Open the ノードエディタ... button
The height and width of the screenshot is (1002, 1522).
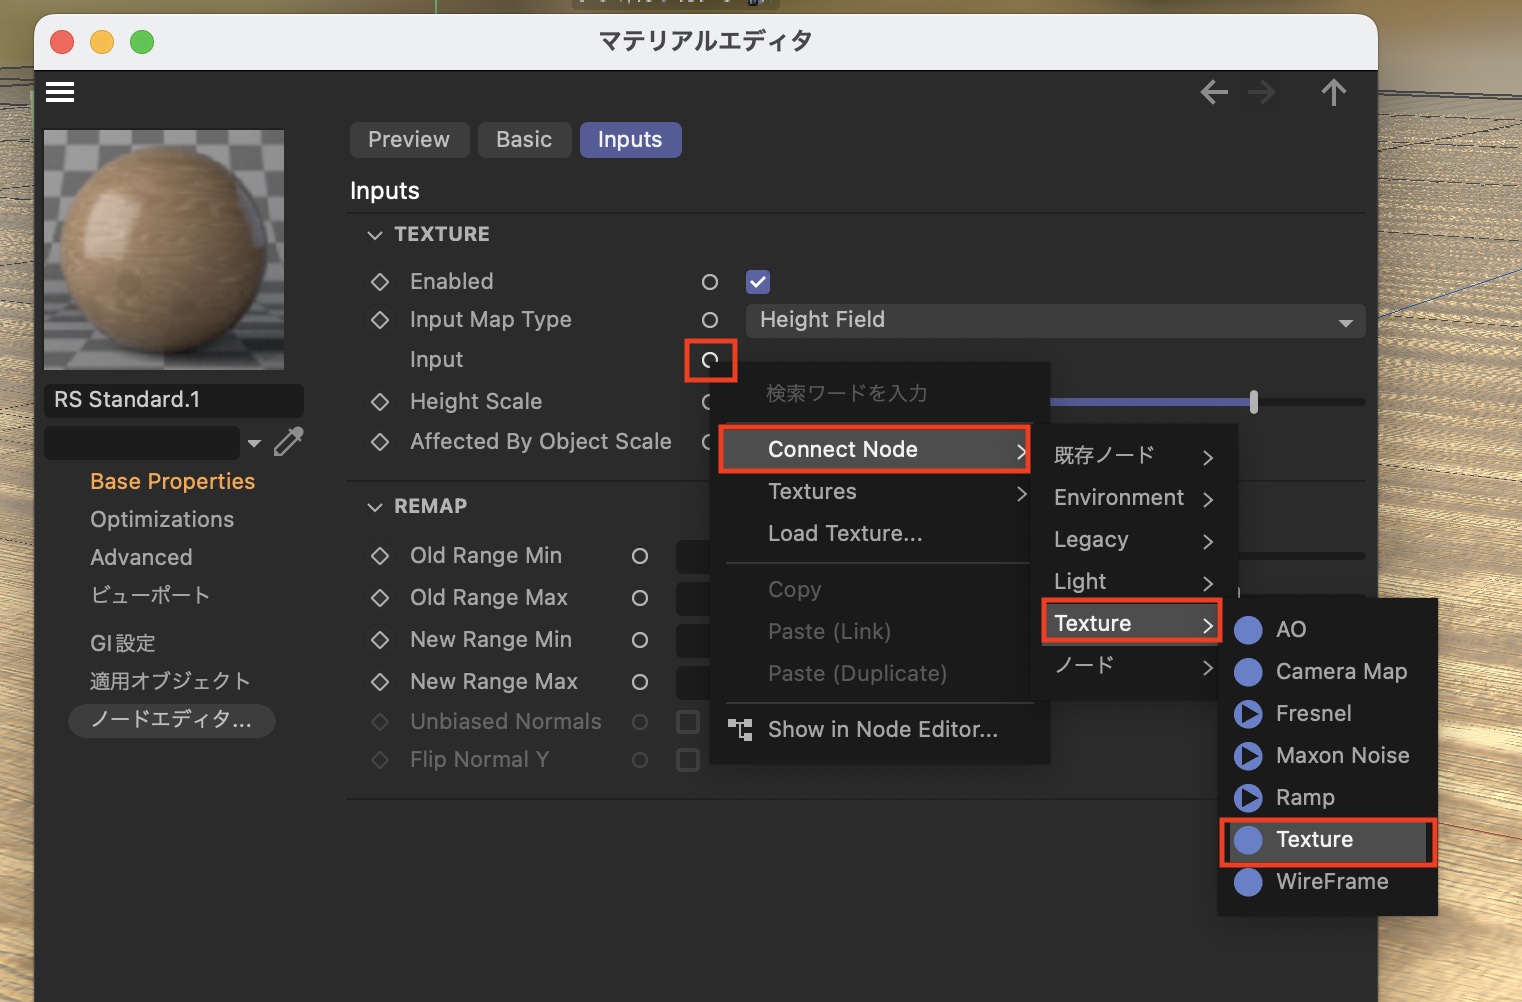[171, 720]
